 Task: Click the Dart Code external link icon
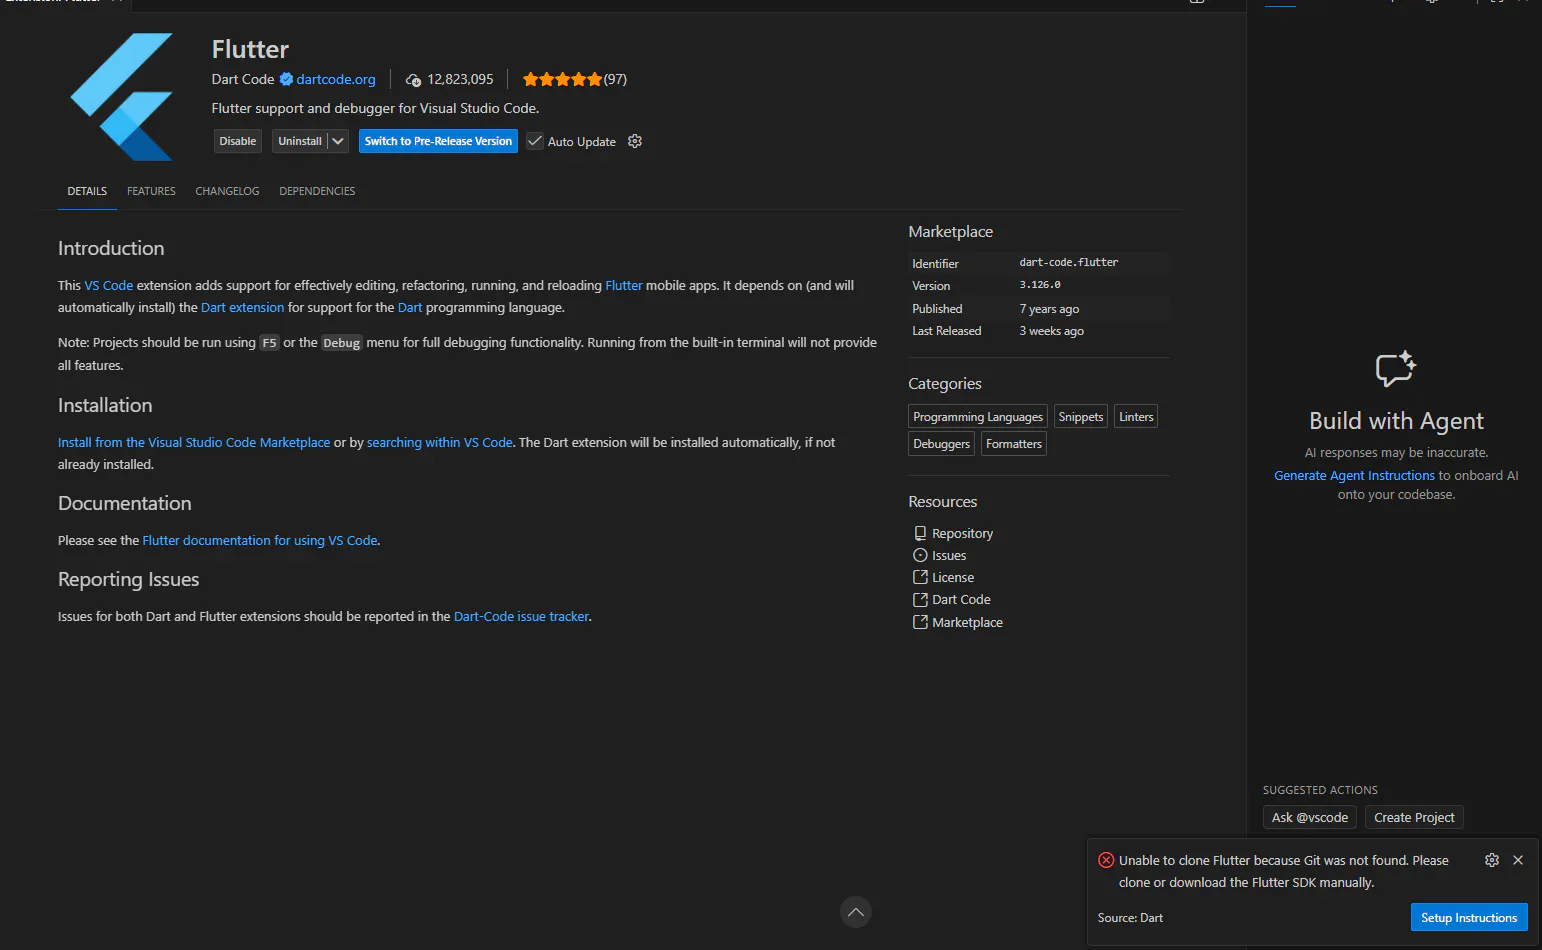click(920, 599)
